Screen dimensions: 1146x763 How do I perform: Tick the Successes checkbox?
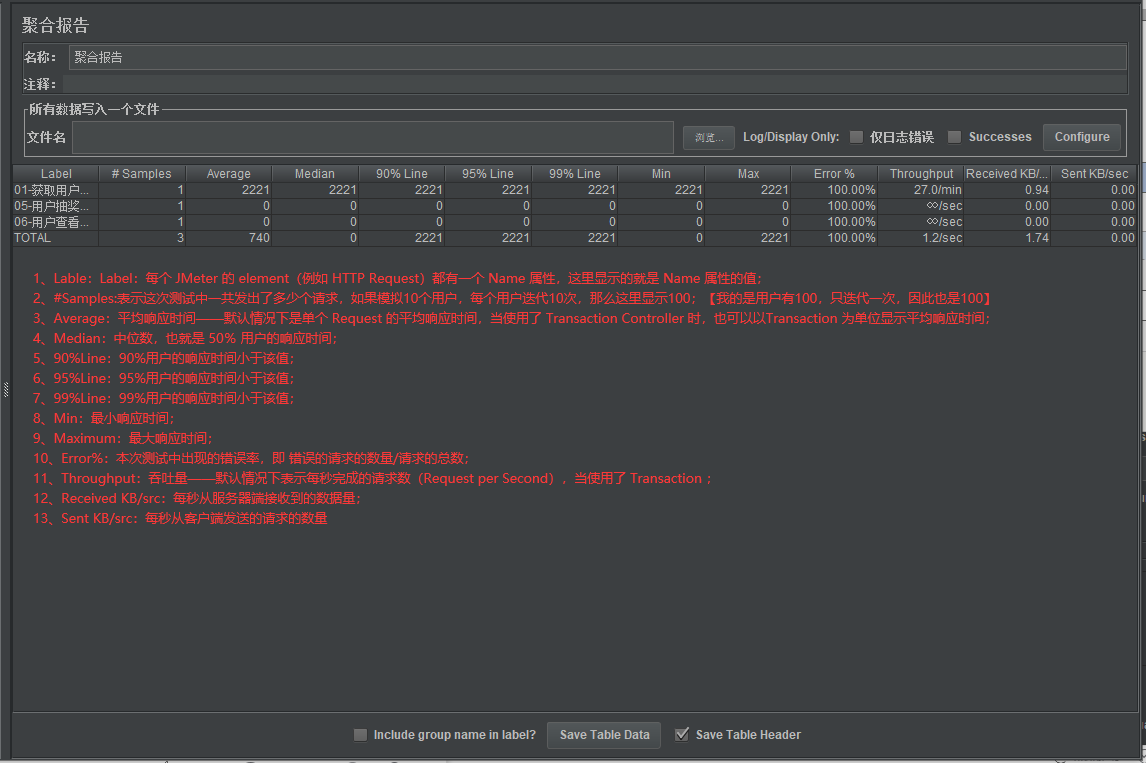(955, 137)
